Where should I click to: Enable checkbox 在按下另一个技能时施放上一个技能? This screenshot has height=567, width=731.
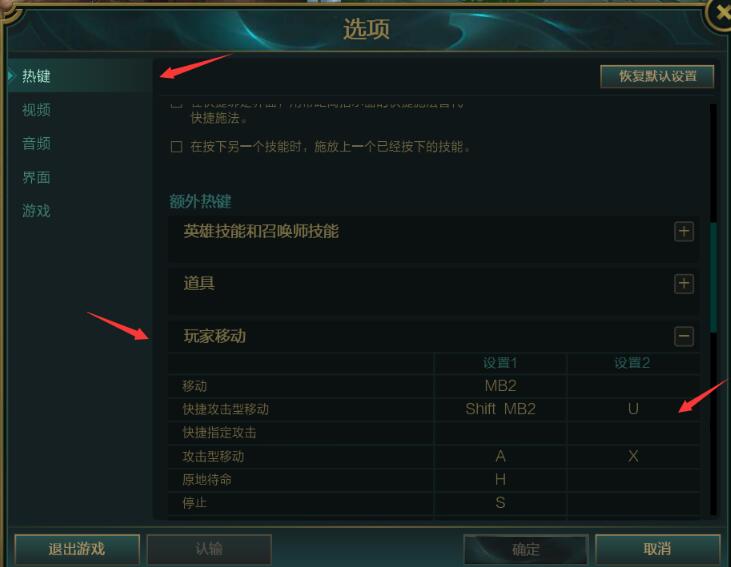tap(176, 147)
